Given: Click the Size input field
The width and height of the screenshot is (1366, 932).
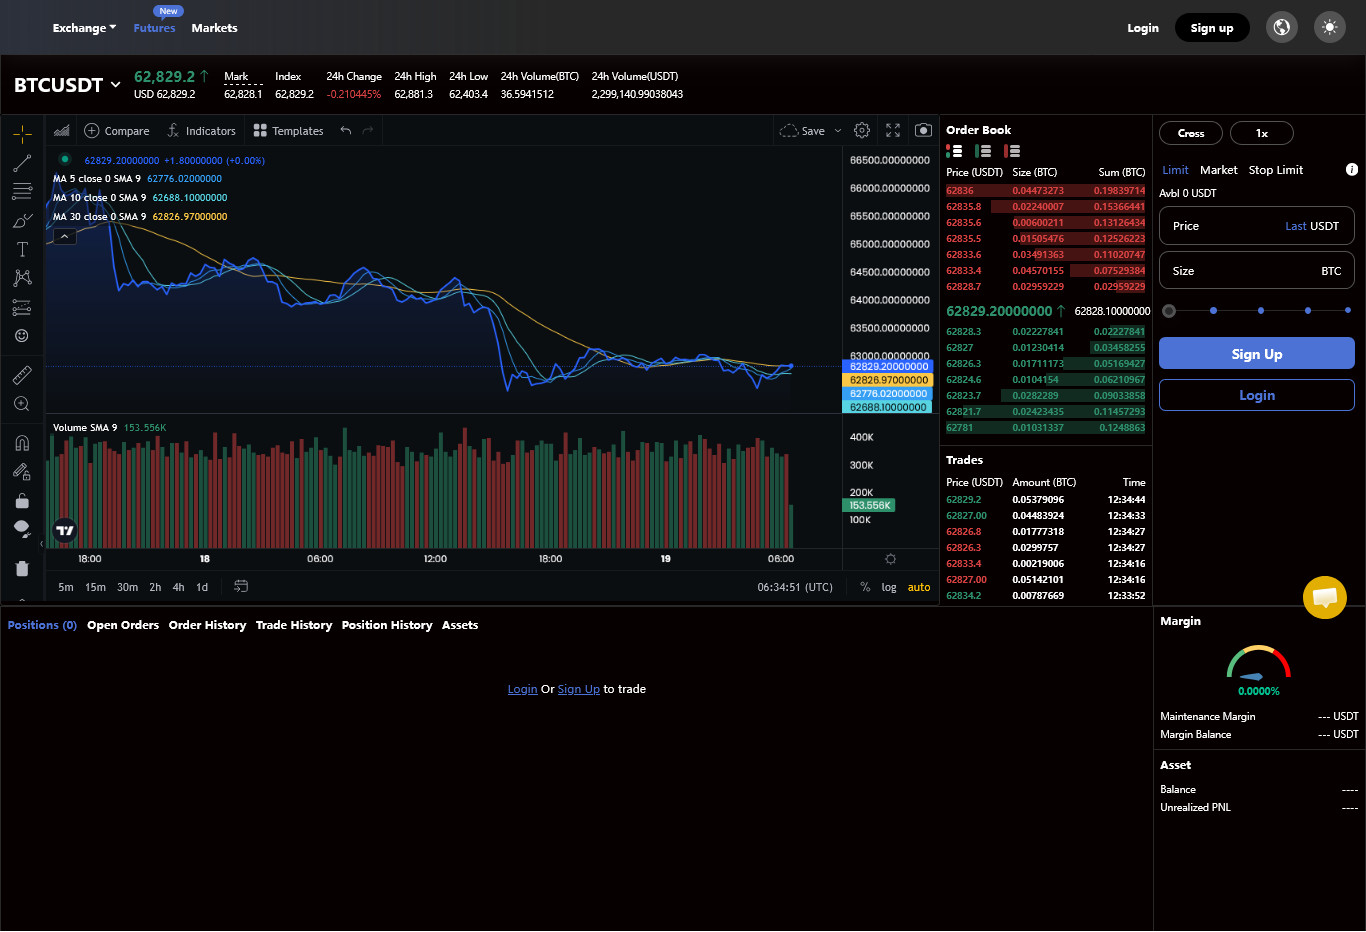Looking at the screenshot, I should tap(1257, 271).
